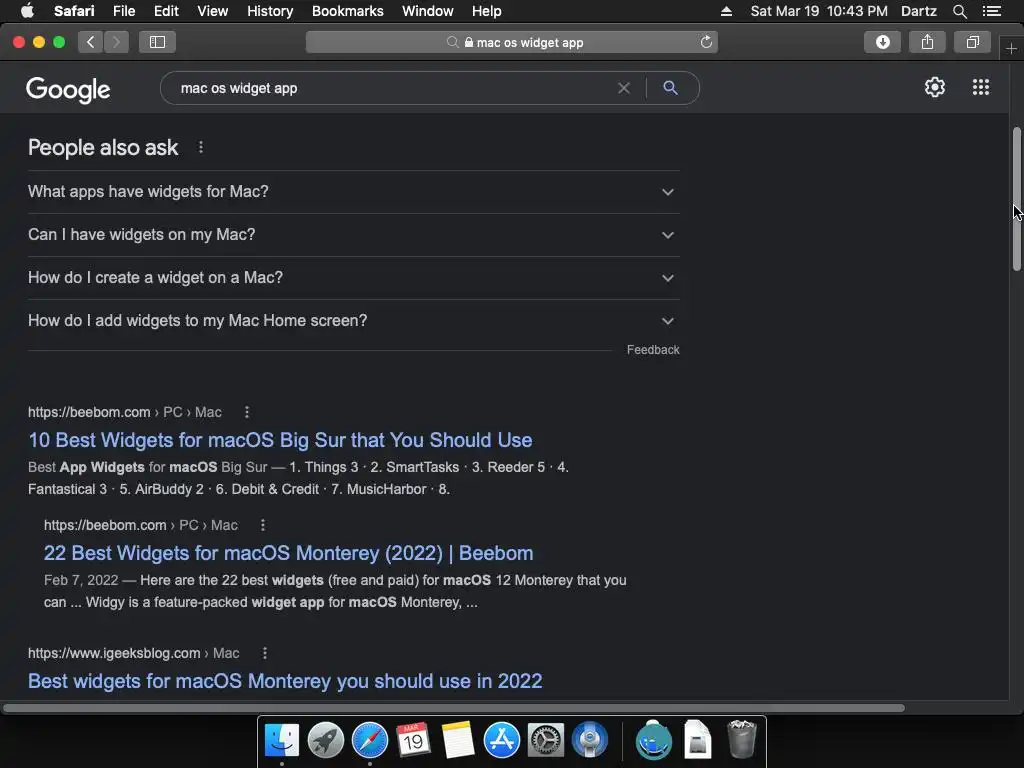Viewport: 1024px width, 768px height.
Task: Open the Edit menu
Action: tap(166, 11)
